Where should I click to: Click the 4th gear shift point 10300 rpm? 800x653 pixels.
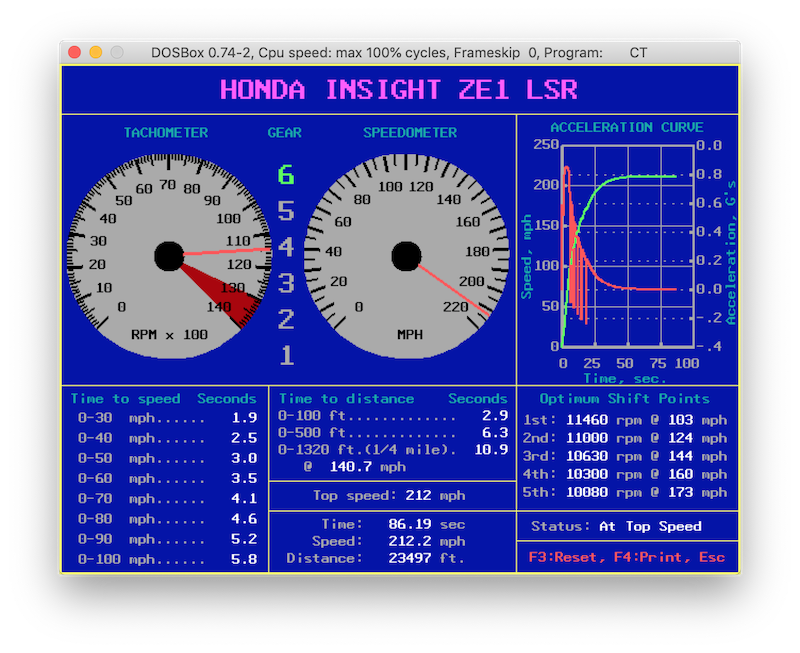click(625, 474)
